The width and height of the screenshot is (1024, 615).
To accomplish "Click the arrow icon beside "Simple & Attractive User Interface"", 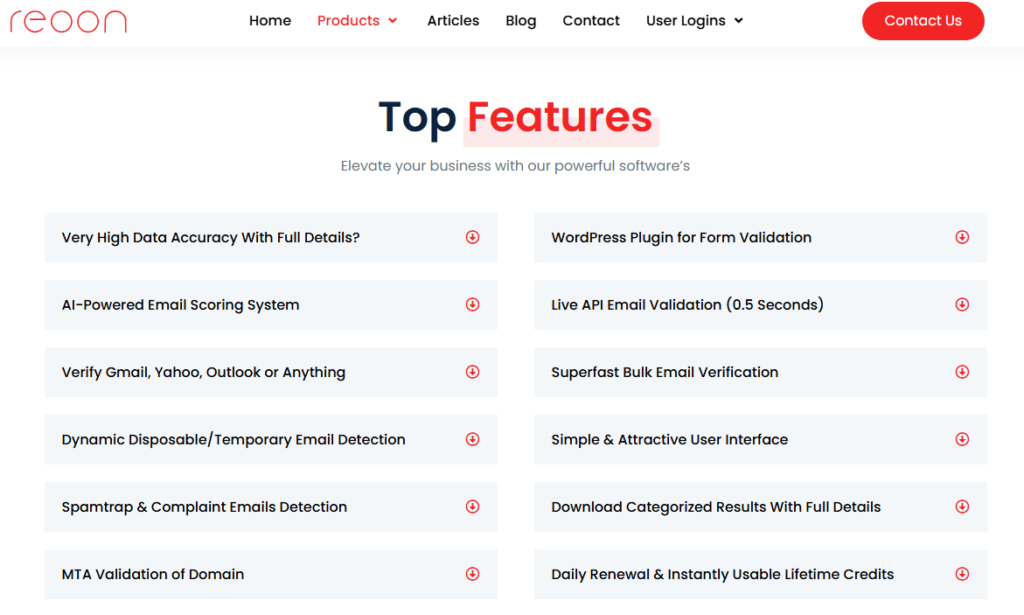I will pos(962,439).
